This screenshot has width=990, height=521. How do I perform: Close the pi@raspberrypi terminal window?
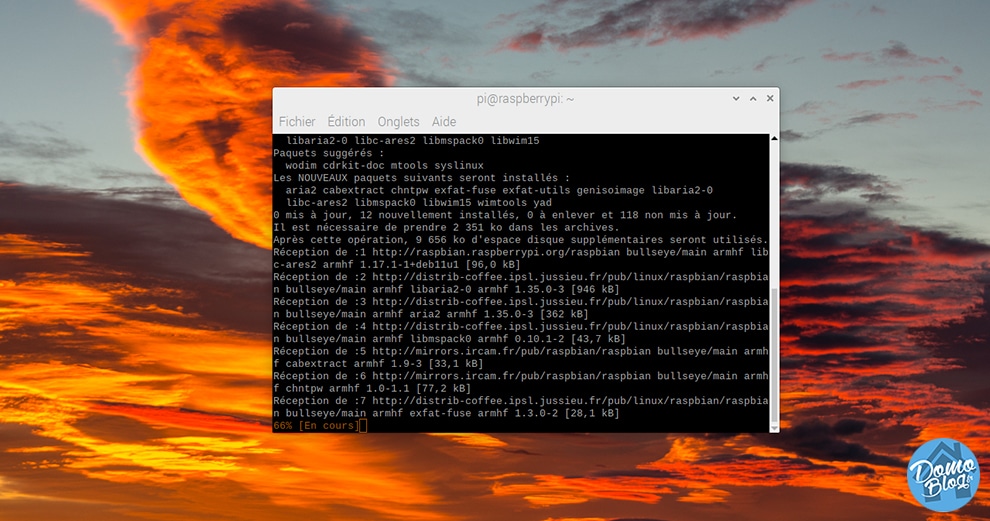(x=770, y=99)
